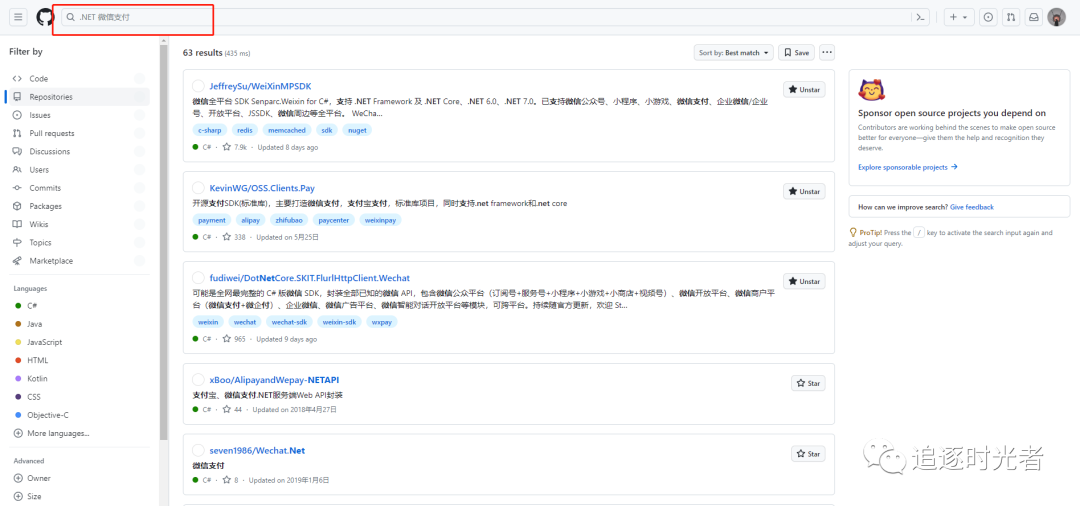Click the Save search button
The image size is (1080, 506).
[796, 52]
